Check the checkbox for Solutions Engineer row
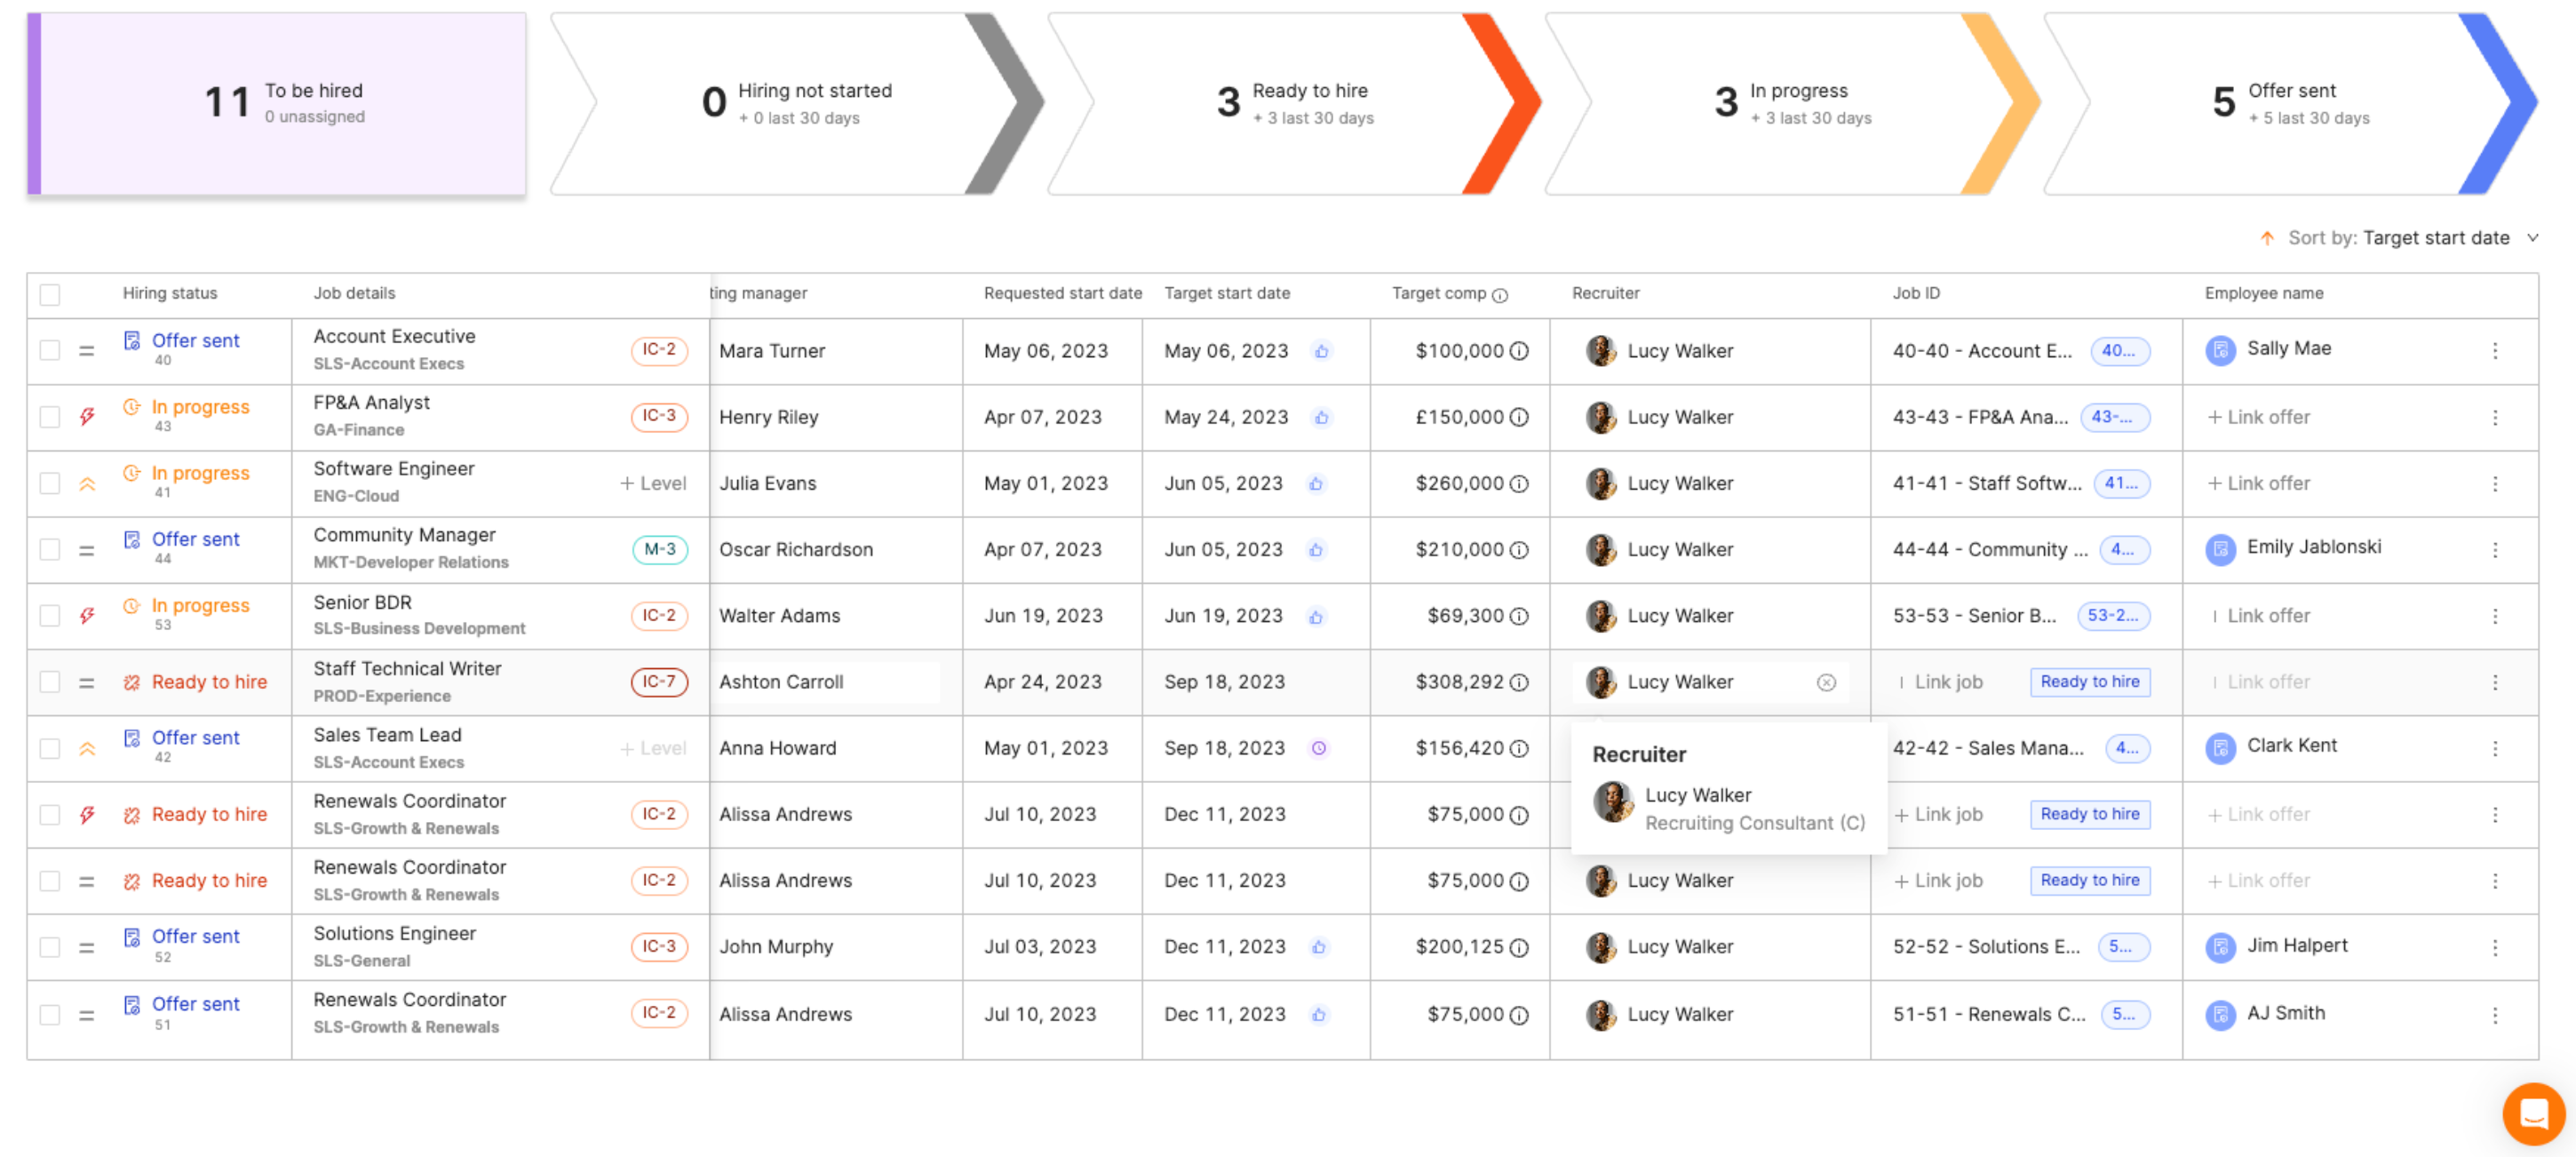Viewport: 2576px width, 1157px height. click(49, 947)
